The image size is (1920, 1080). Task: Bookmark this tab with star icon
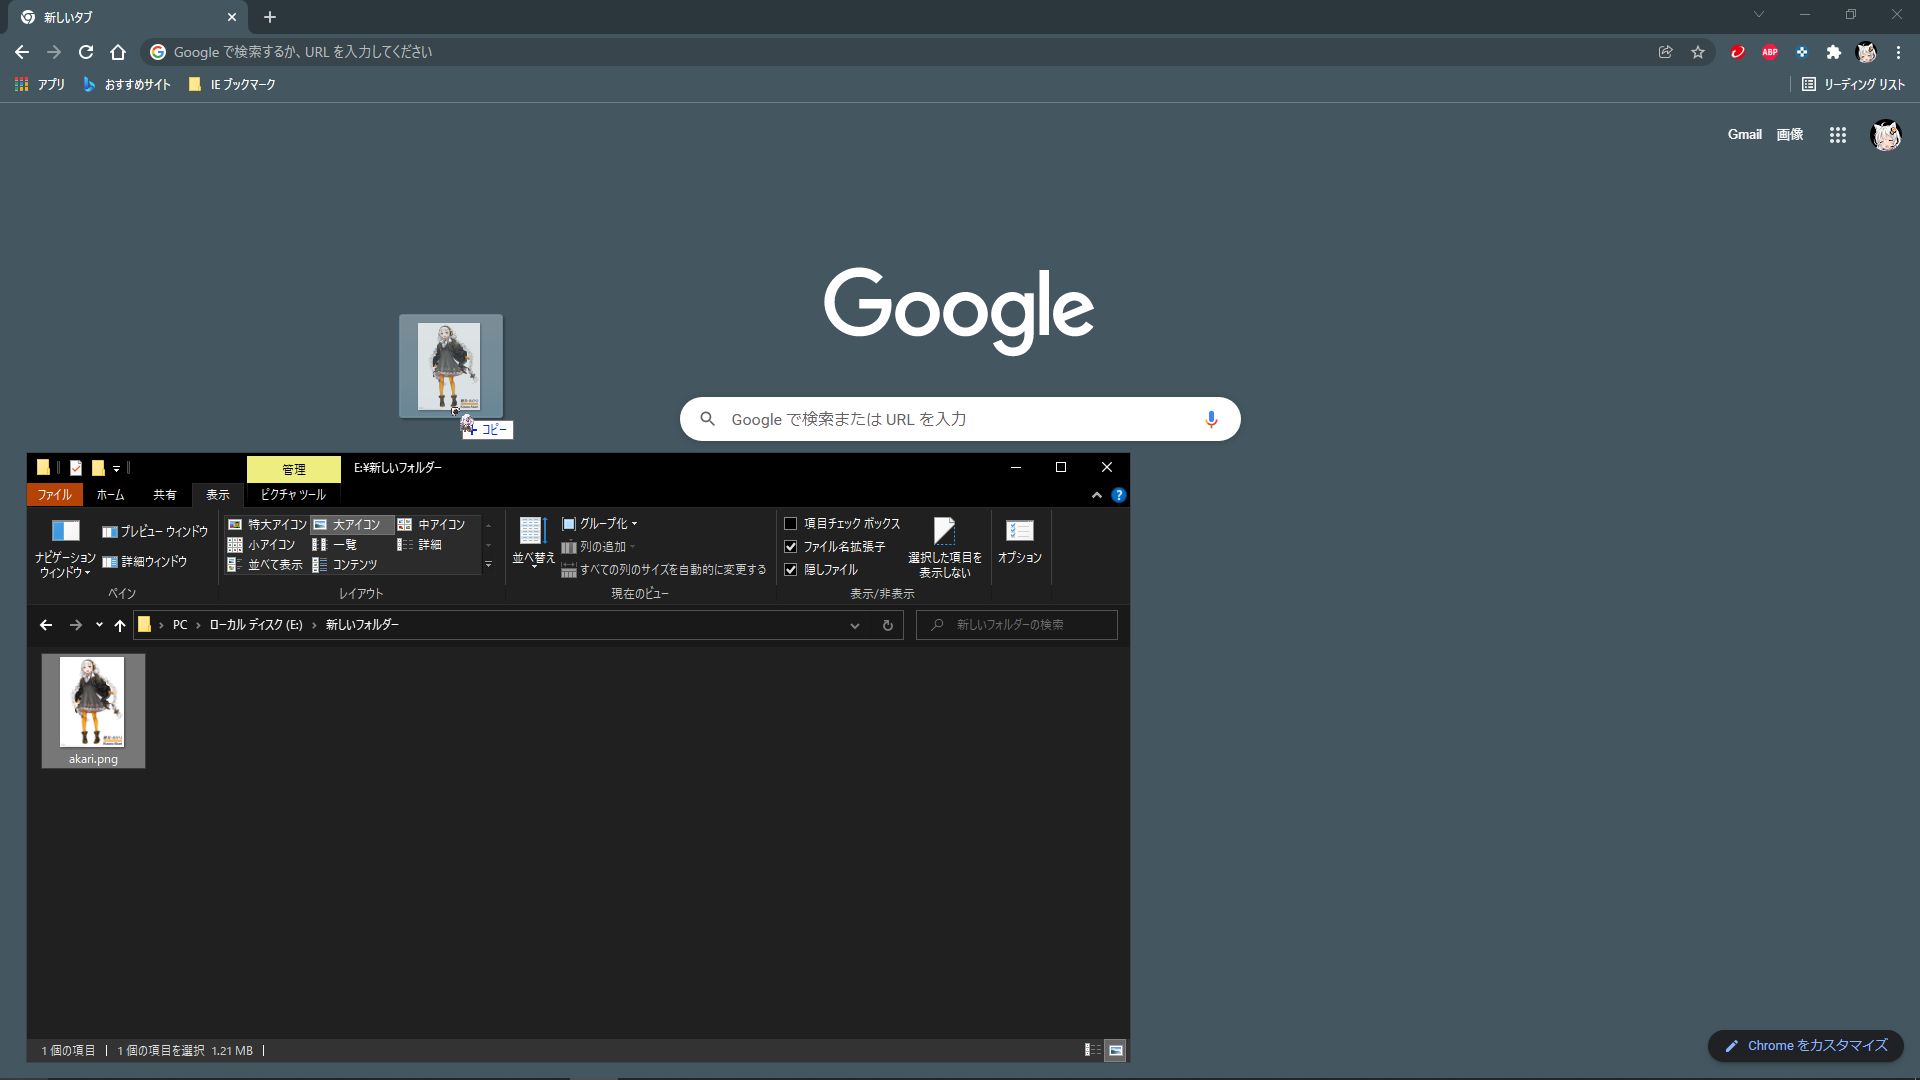point(1698,52)
